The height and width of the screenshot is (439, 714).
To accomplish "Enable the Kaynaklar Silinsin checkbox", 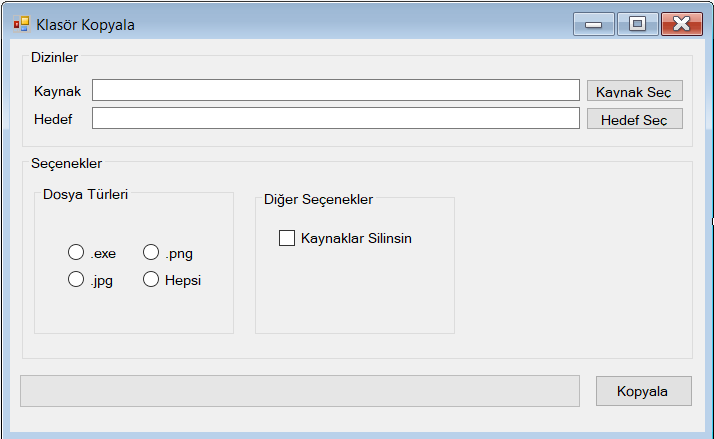I will click(287, 238).
